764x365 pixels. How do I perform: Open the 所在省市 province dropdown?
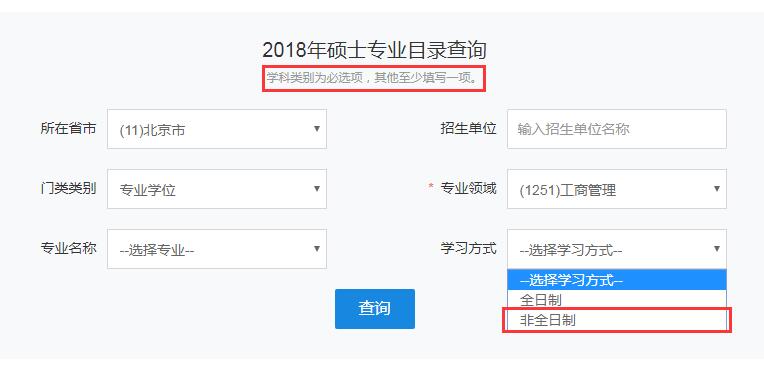(x=217, y=129)
